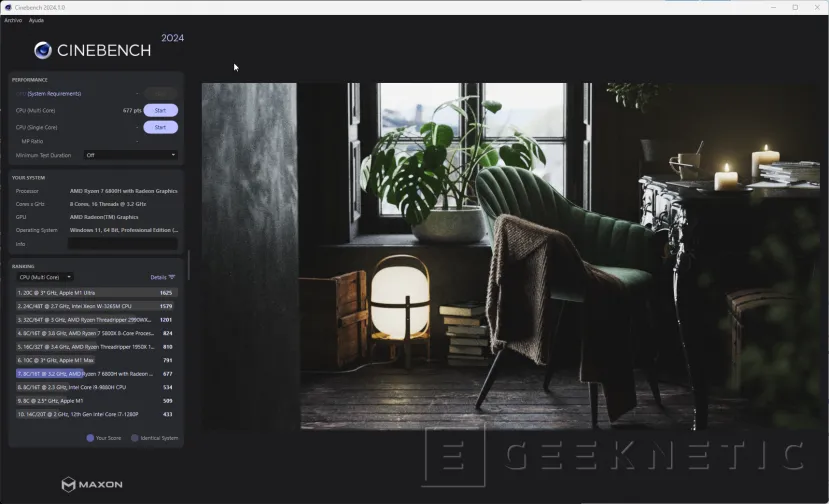This screenshot has height=504, width=829.
Task: Click the Your Score legend swatch
Action: (x=90, y=438)
